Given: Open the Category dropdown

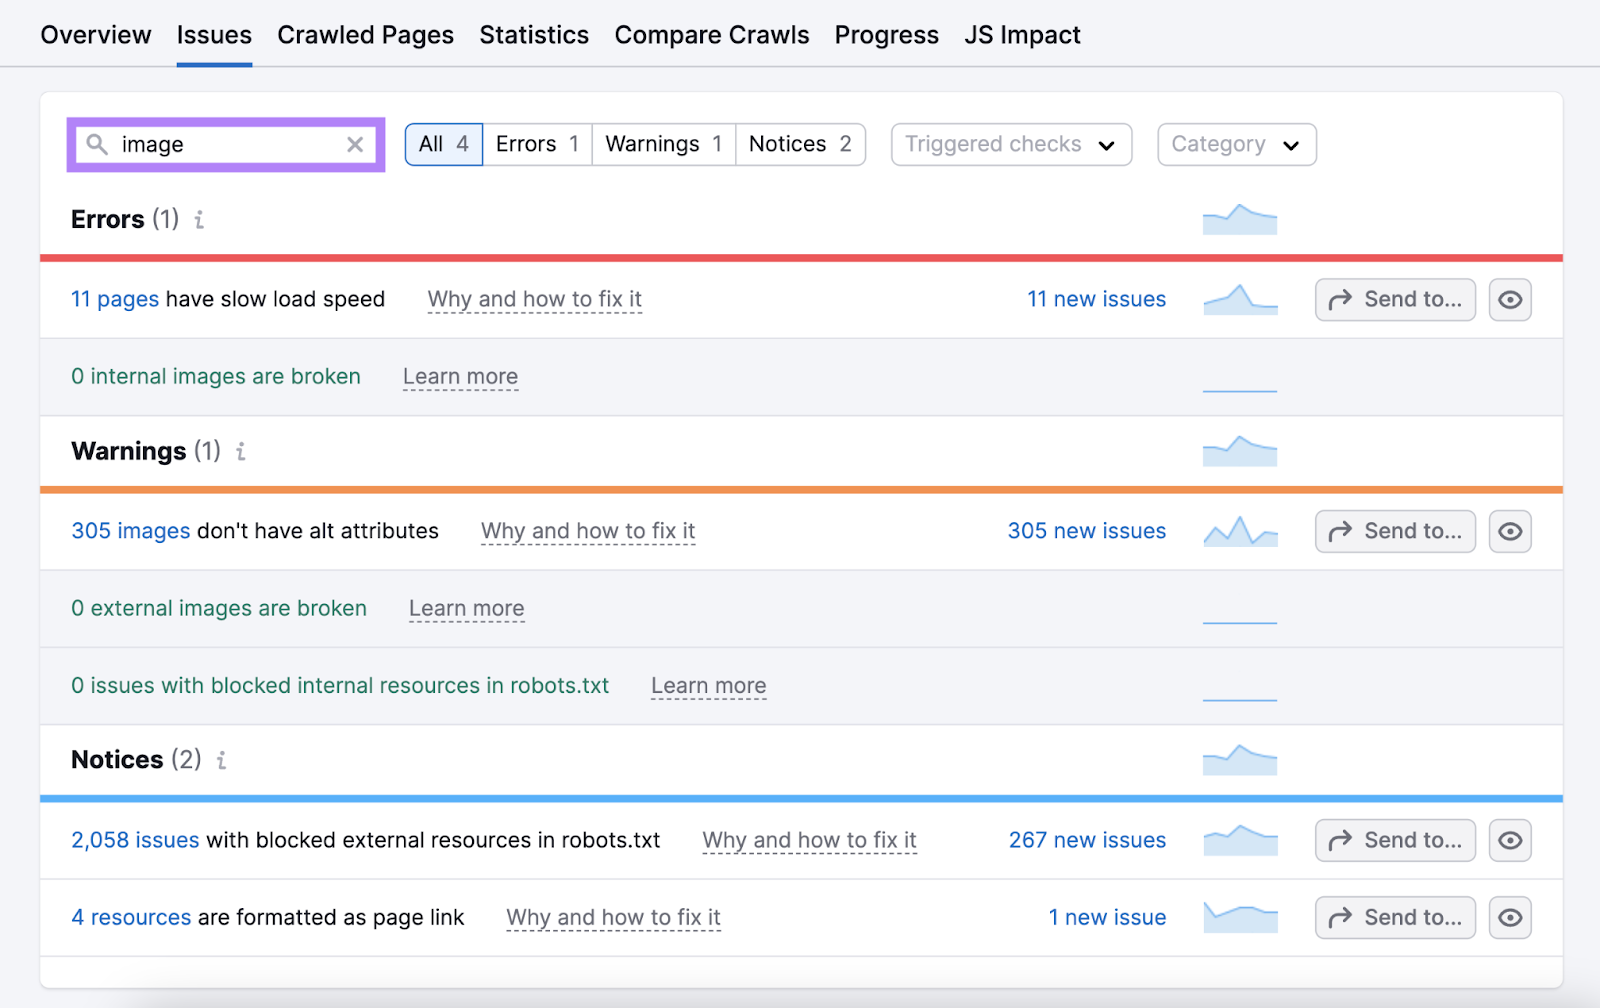Looking at the screenshot, I should point(1236,144).
